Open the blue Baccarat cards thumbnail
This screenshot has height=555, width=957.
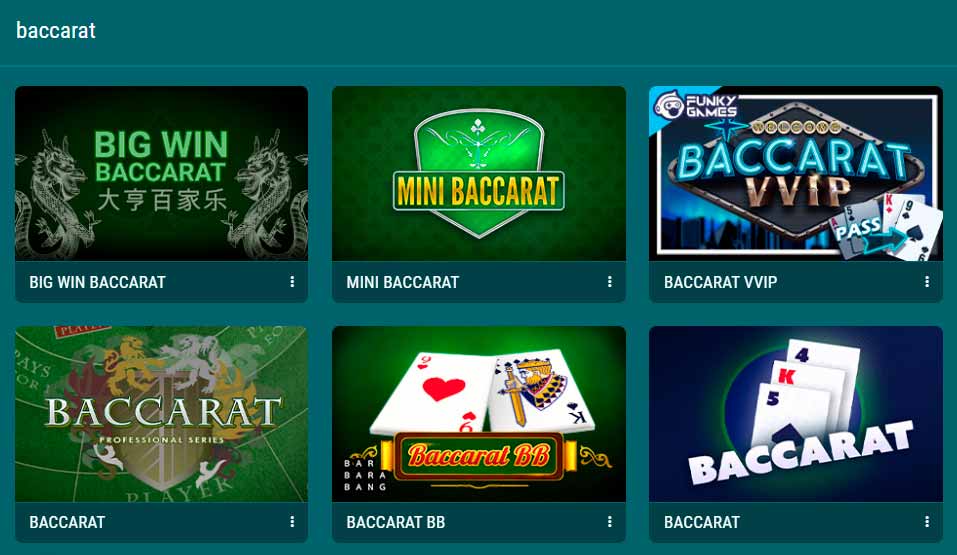pos(796,414)
